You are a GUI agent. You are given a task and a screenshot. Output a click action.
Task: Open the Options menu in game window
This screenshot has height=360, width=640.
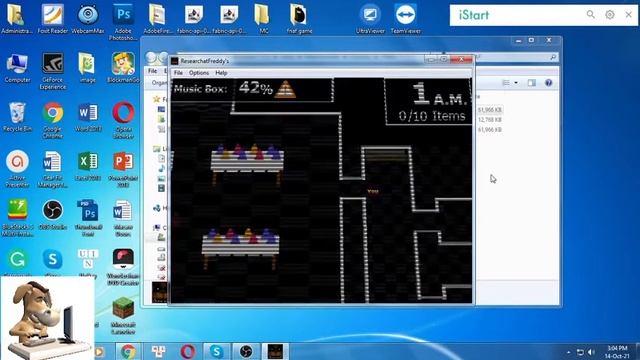[199, 73]
